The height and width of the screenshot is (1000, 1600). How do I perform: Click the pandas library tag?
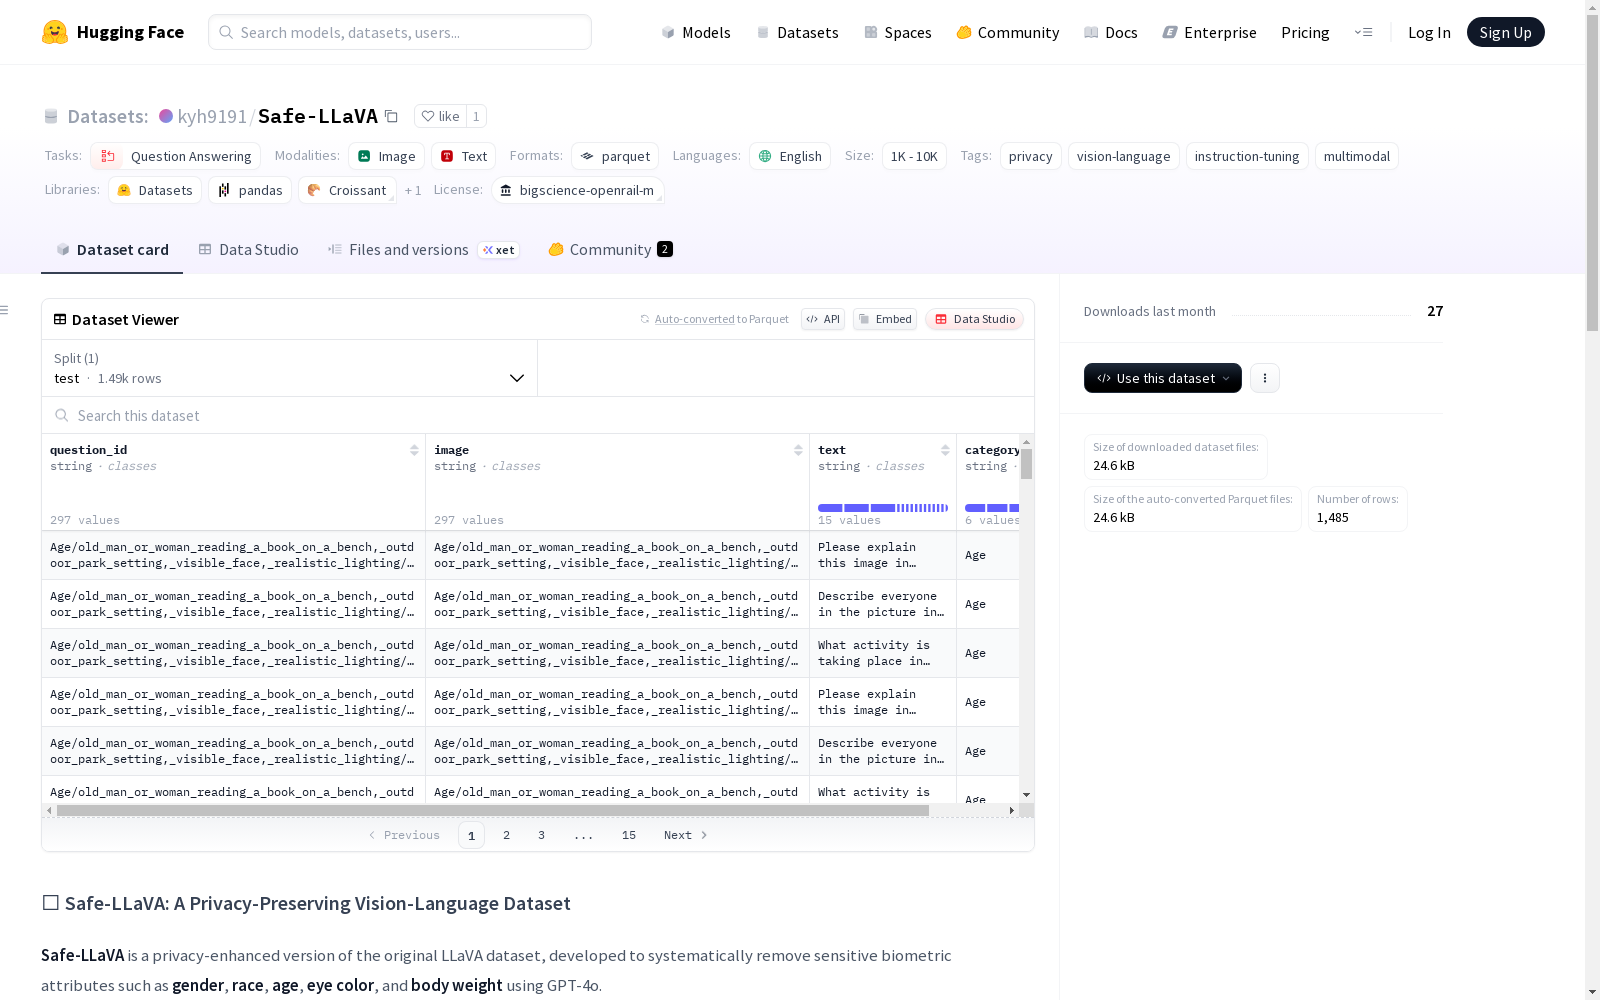point(250,190)
